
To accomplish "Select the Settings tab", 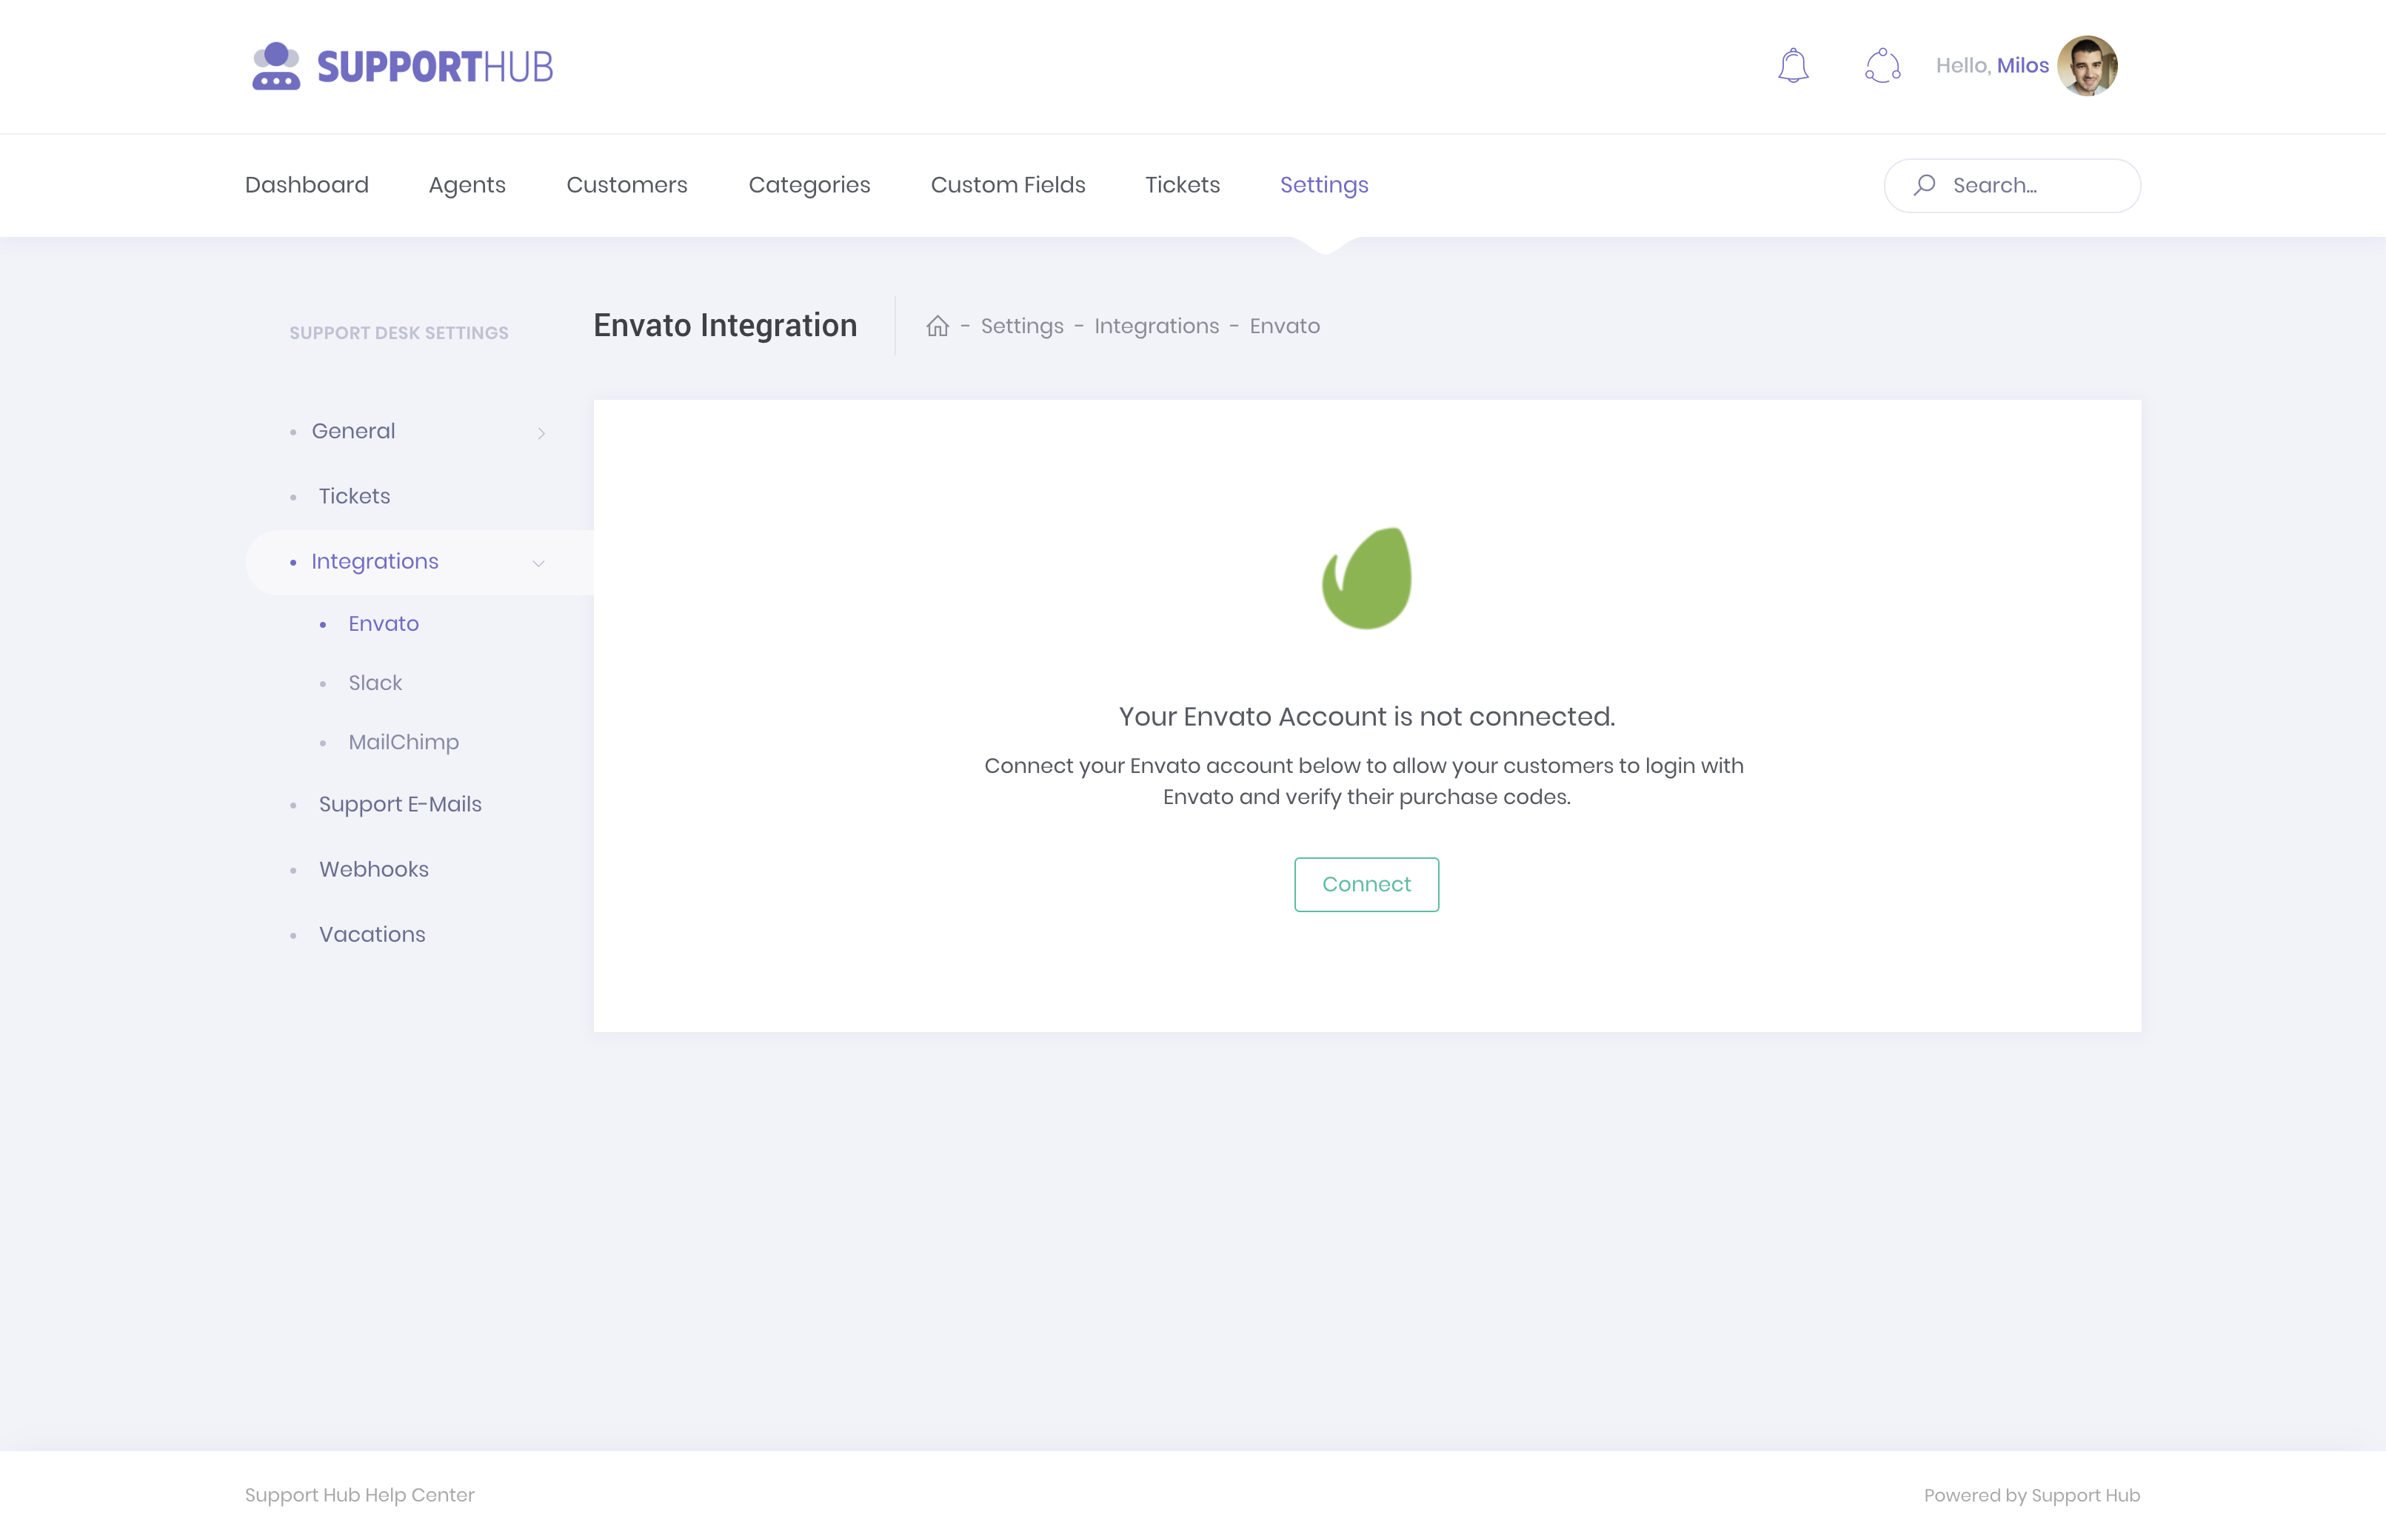I will (1324, 185).
